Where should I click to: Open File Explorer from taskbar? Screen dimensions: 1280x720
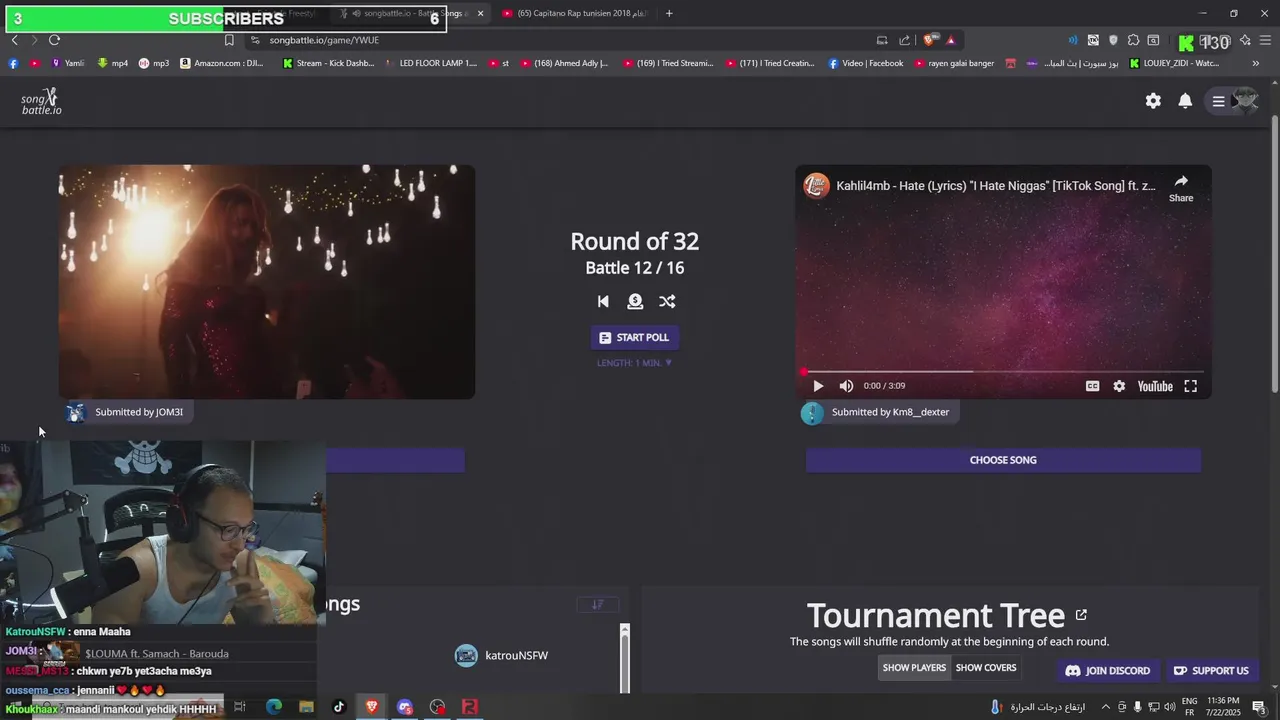307,707
